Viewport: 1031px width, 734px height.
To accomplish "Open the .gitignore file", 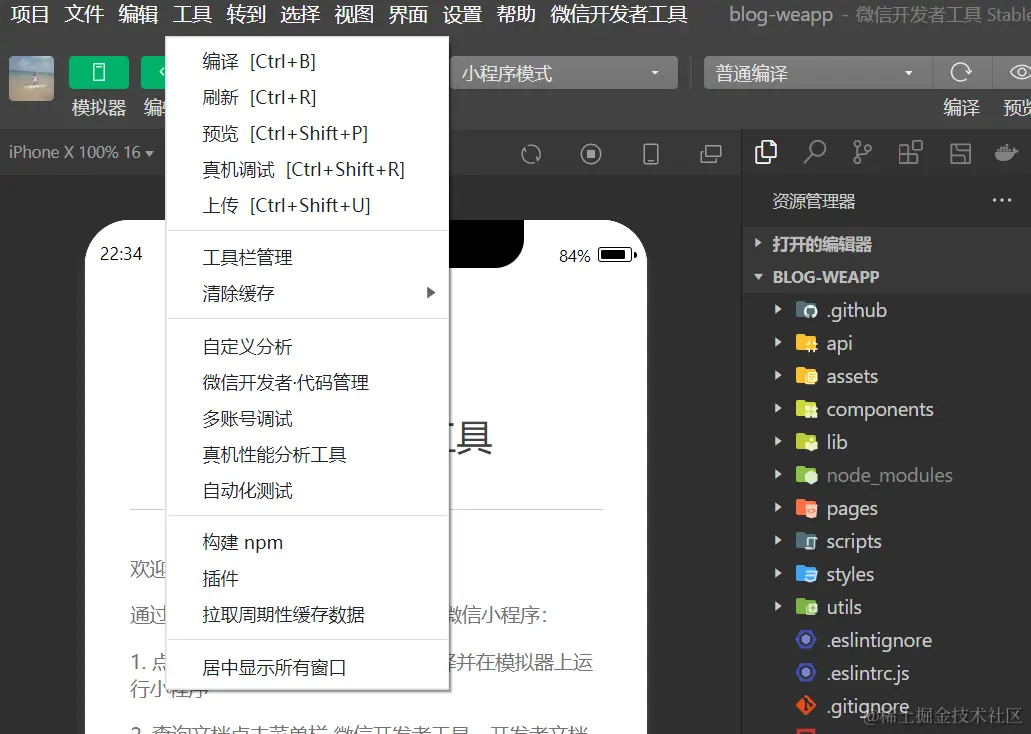I will 887,706.
